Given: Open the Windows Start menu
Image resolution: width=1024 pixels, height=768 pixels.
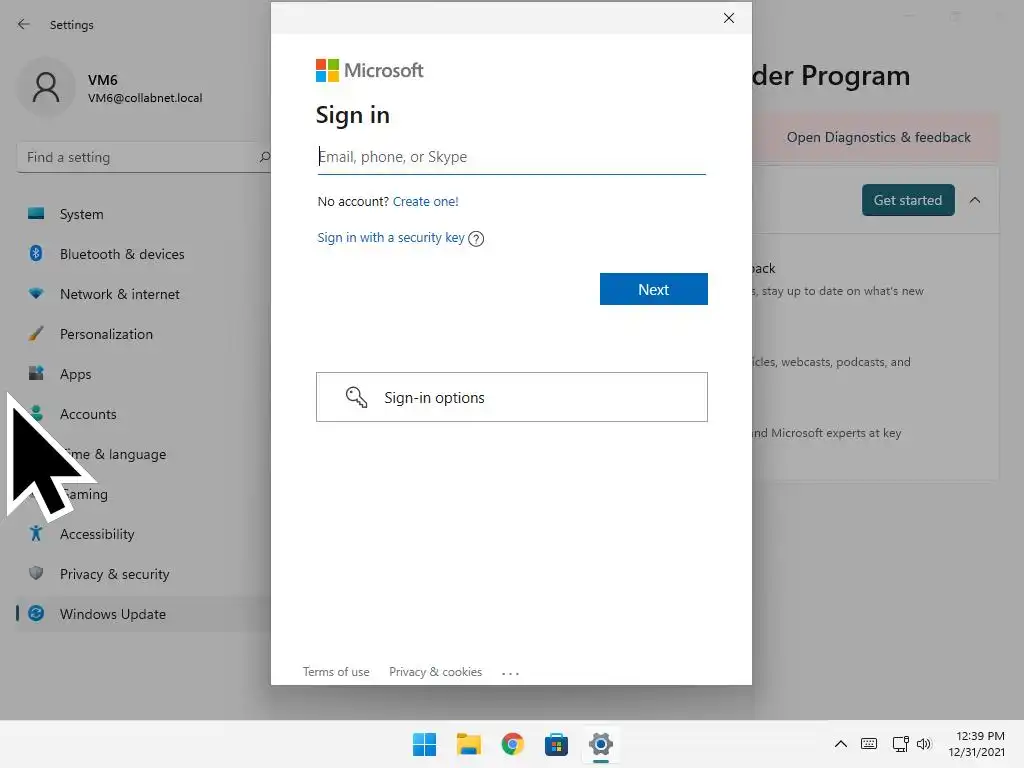Looking at the screenshot, I should [x=424, y=744].
